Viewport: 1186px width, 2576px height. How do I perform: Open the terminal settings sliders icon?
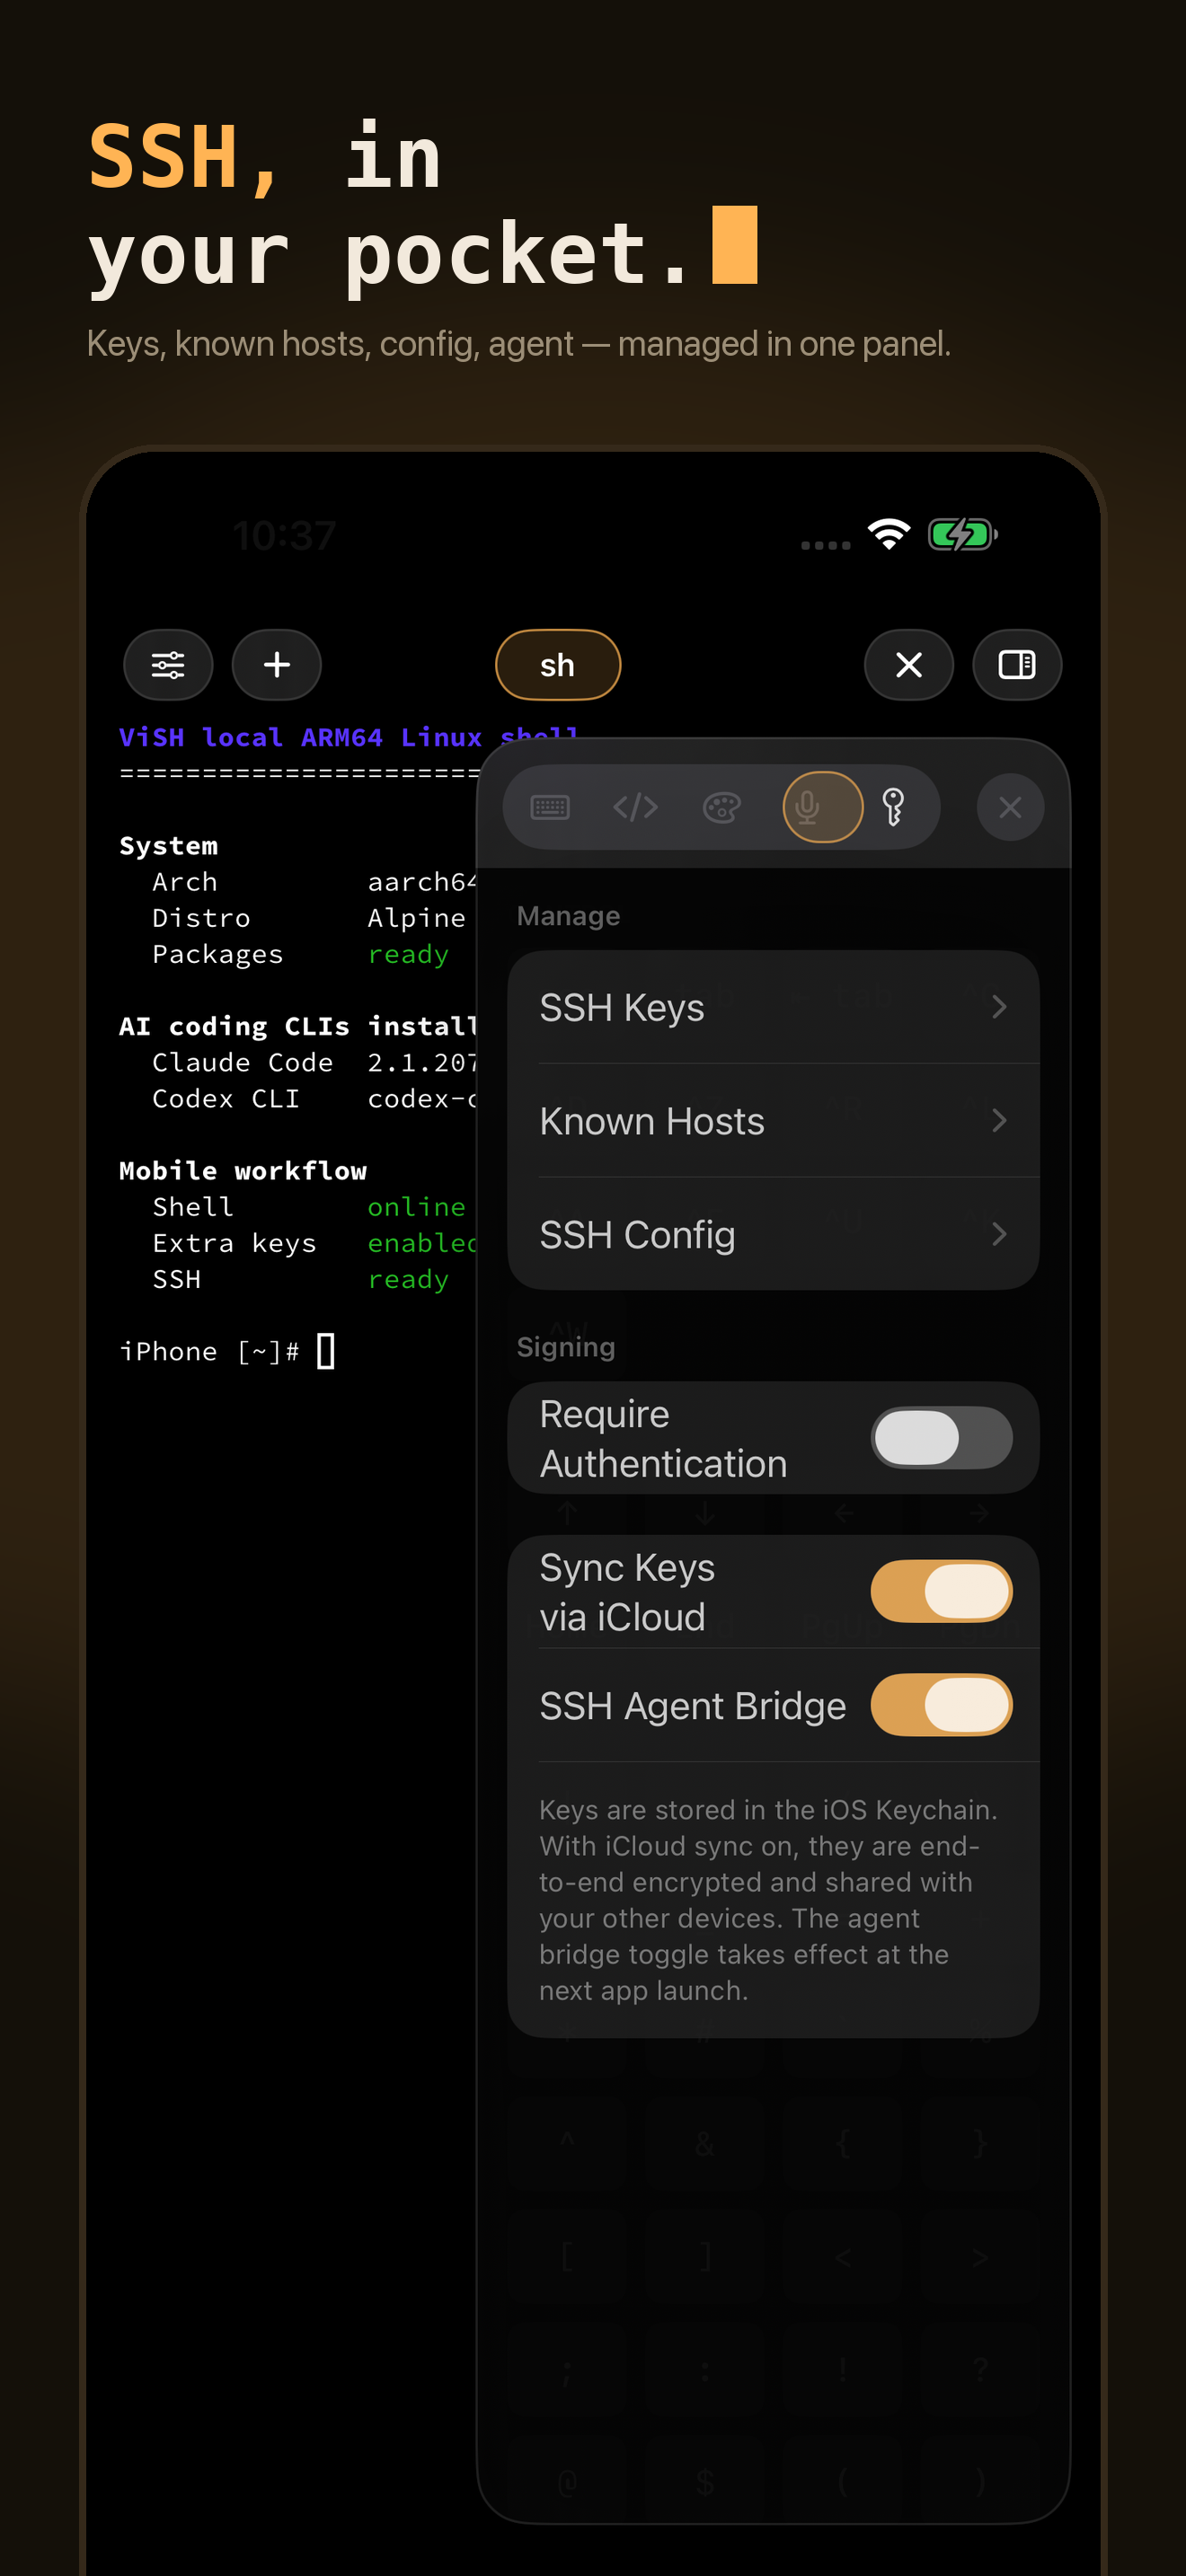click(x=168, y=665)
